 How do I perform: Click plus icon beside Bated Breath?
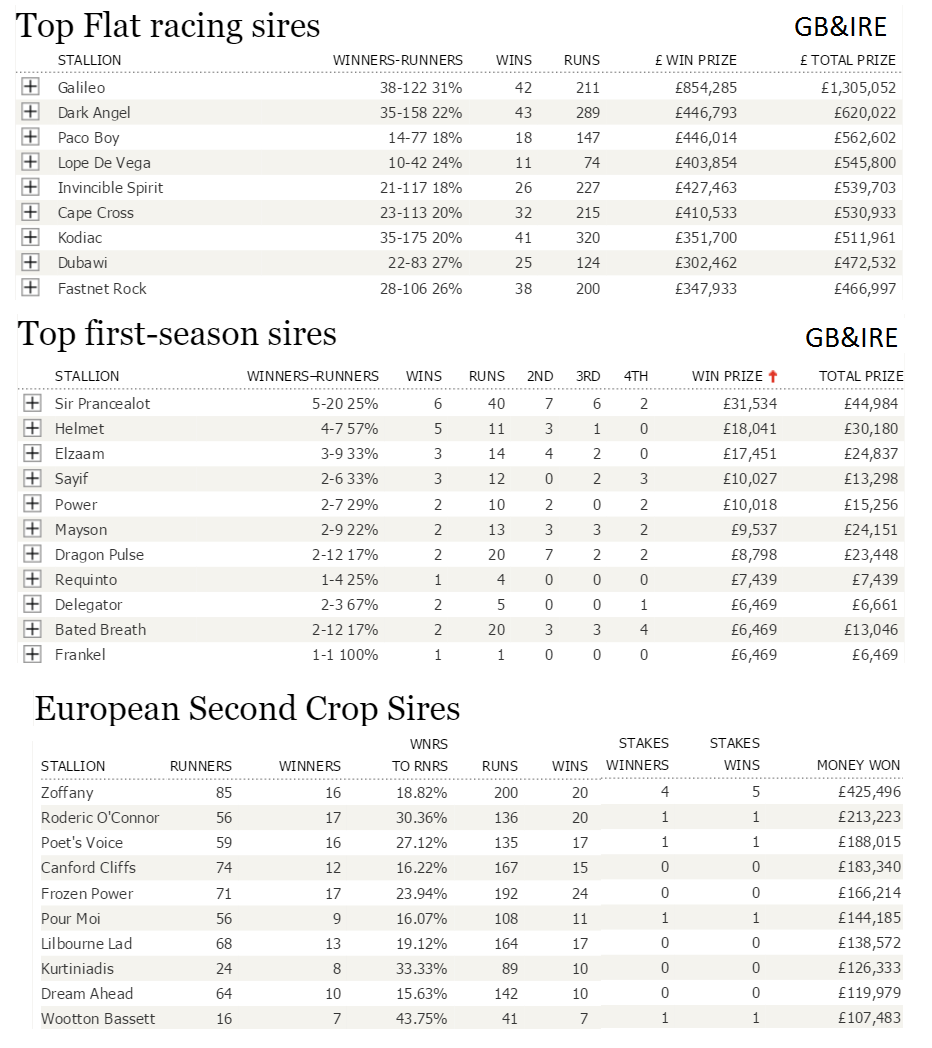coord(32,629)
